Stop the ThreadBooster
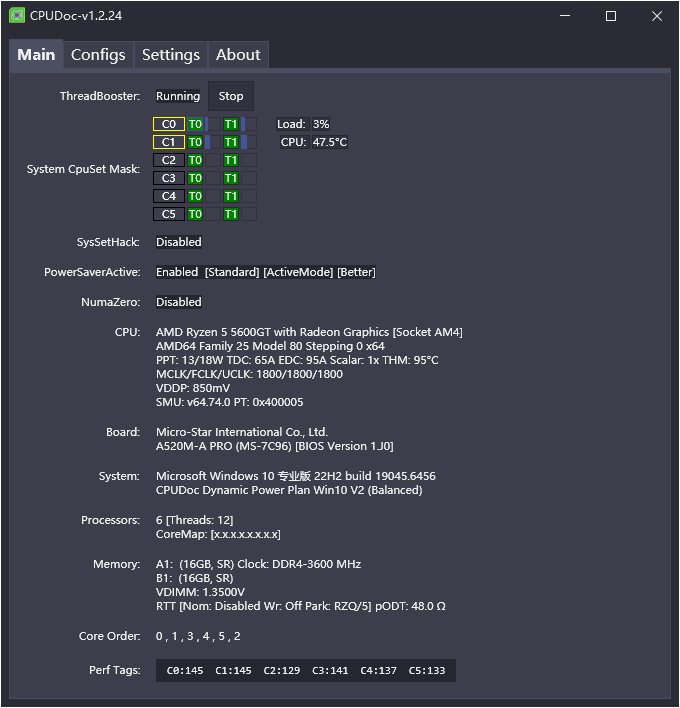The image size is (680, 708). 231,96
